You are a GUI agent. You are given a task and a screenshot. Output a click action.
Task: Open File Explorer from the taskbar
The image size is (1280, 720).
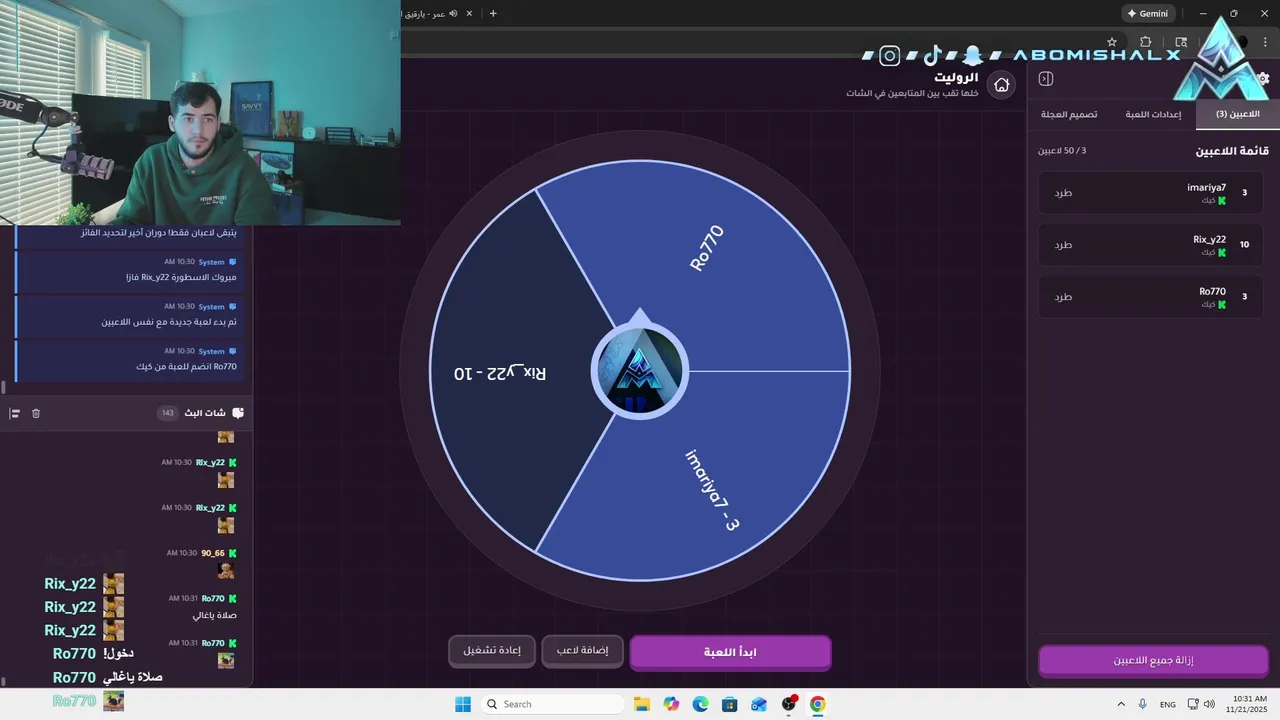point(642,704)
